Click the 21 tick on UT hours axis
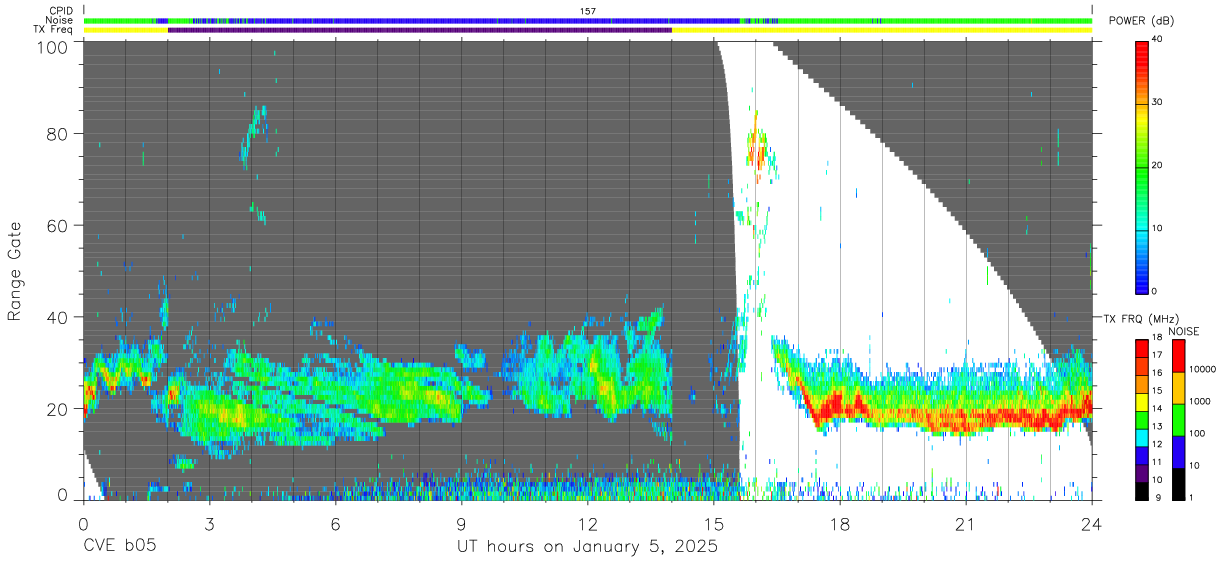1228x567 pixels. pos(965,523)
